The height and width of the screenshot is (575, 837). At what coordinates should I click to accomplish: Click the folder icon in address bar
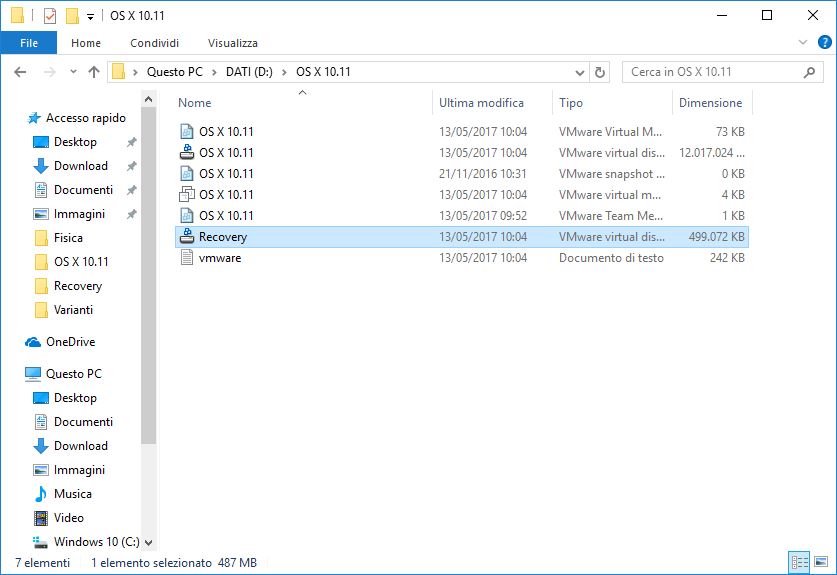(x=119, y=72)
